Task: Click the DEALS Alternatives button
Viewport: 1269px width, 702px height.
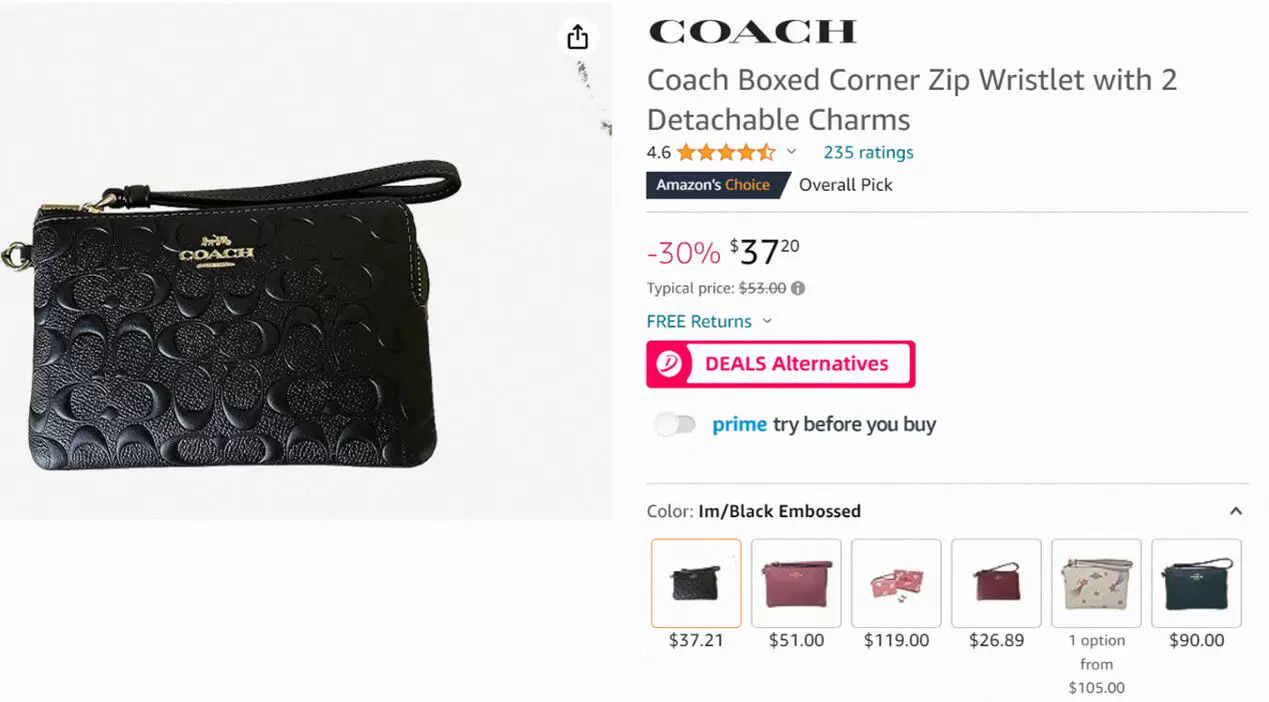Action: [x=780, y=364]
